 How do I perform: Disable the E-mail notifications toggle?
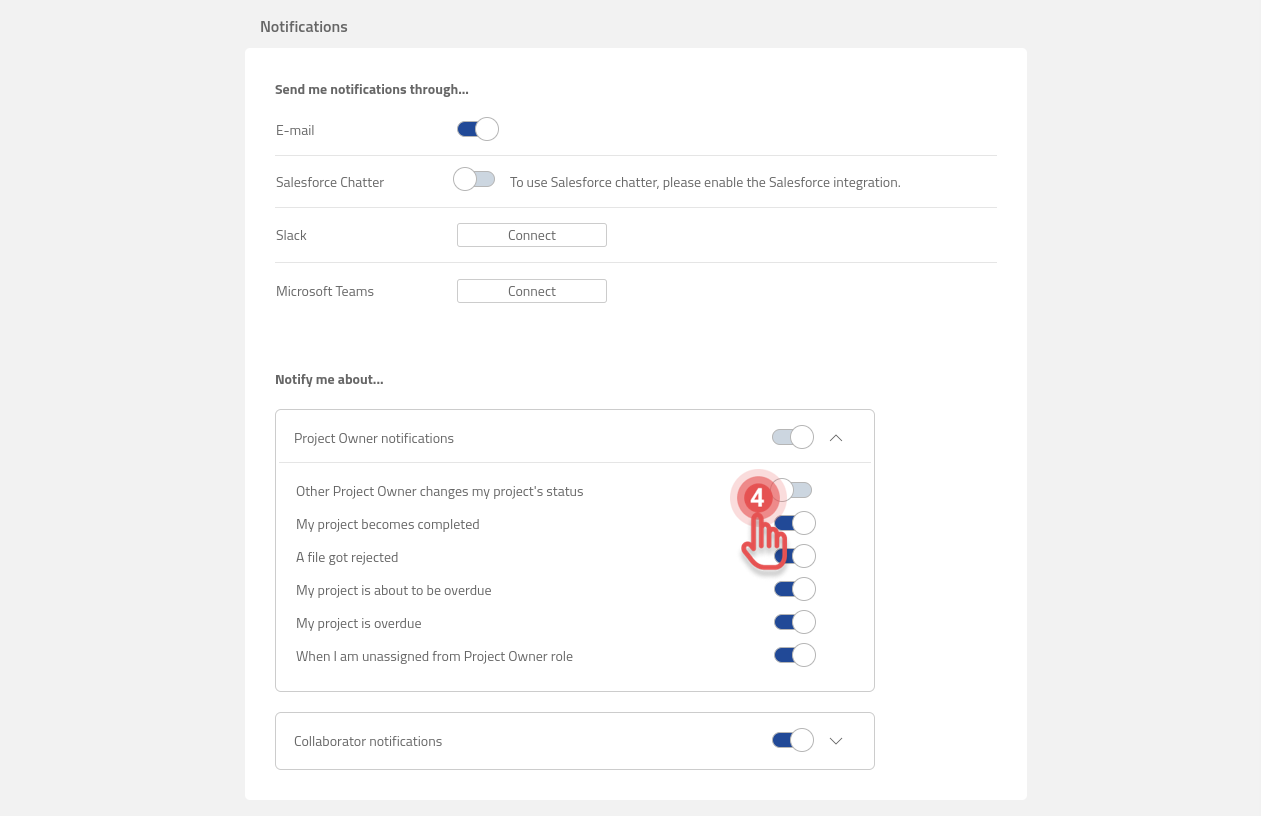pos(477,128)
